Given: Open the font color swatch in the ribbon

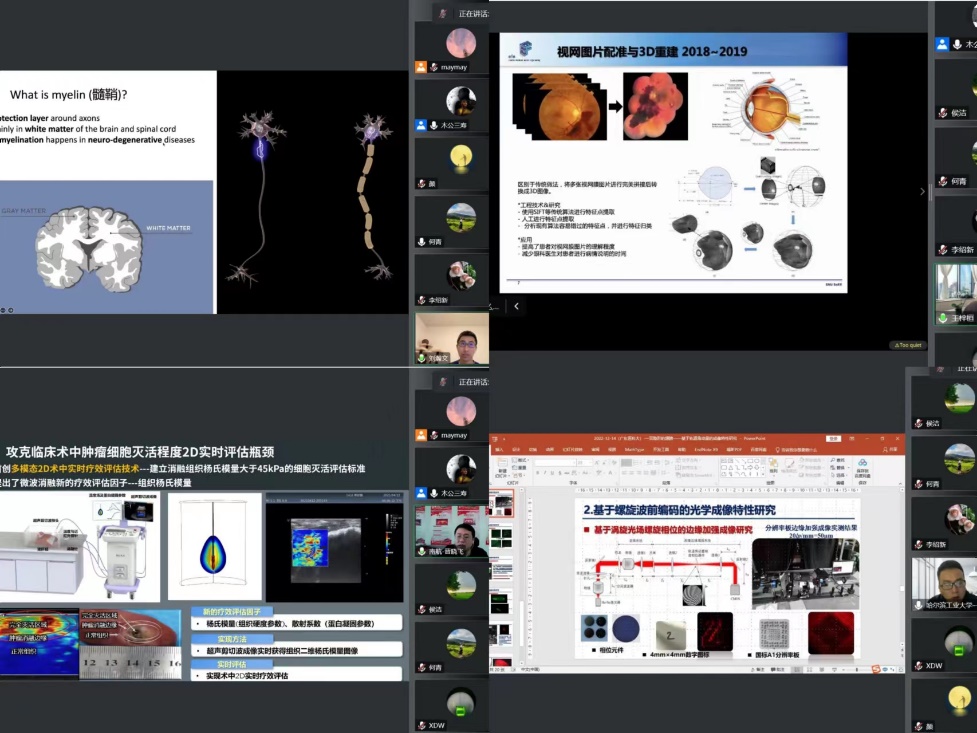Looking at the screenshot, I should coord(610,472).
